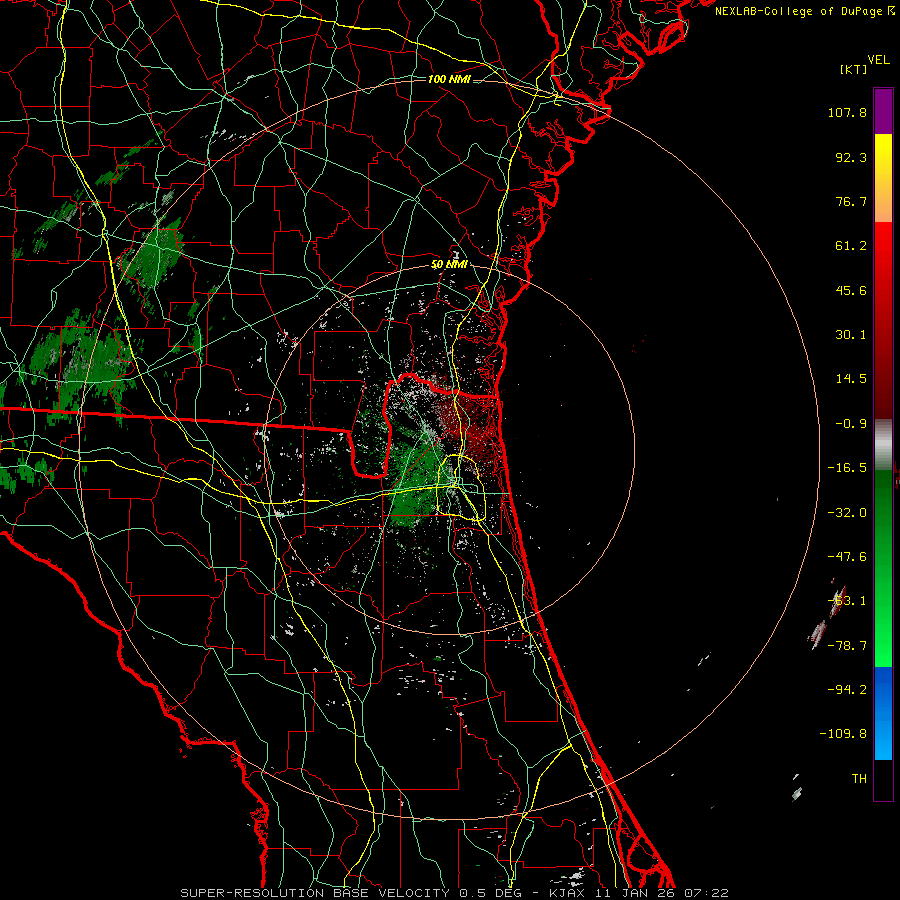Pick the black TH segment of the color bar
The image size is (900, 900).
click(883, 779)
